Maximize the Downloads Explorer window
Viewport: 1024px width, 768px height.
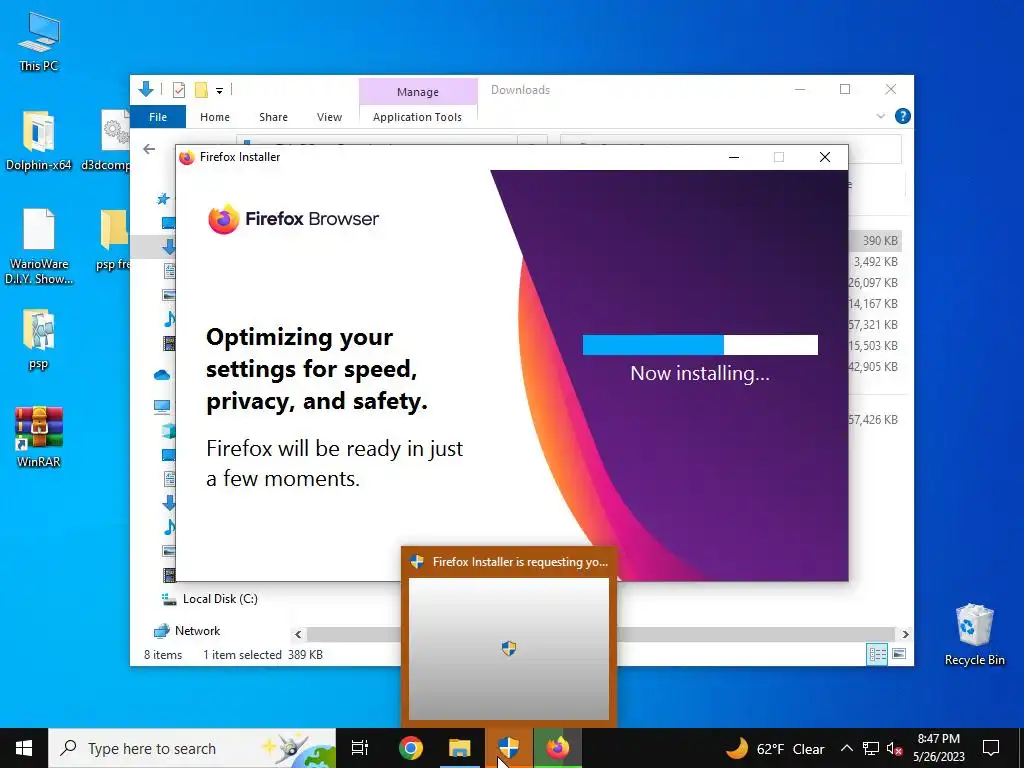[x=845, y=89]
